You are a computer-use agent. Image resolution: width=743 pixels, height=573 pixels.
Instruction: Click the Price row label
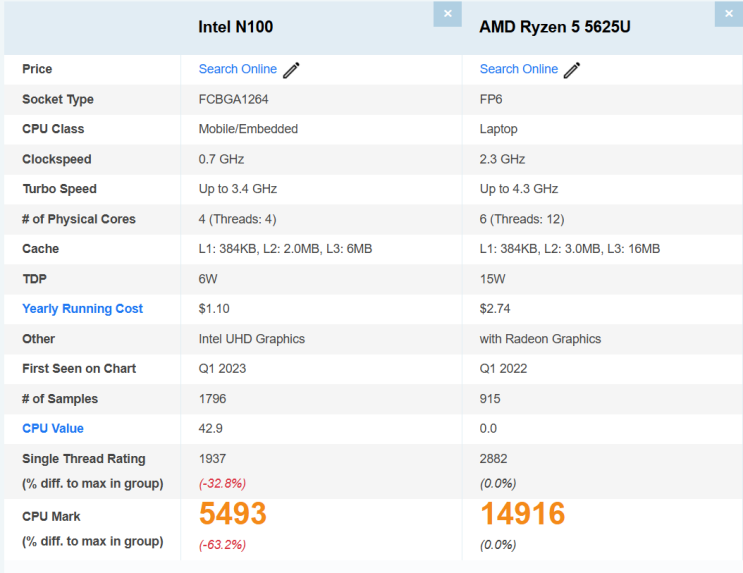(x=37, y=69)
